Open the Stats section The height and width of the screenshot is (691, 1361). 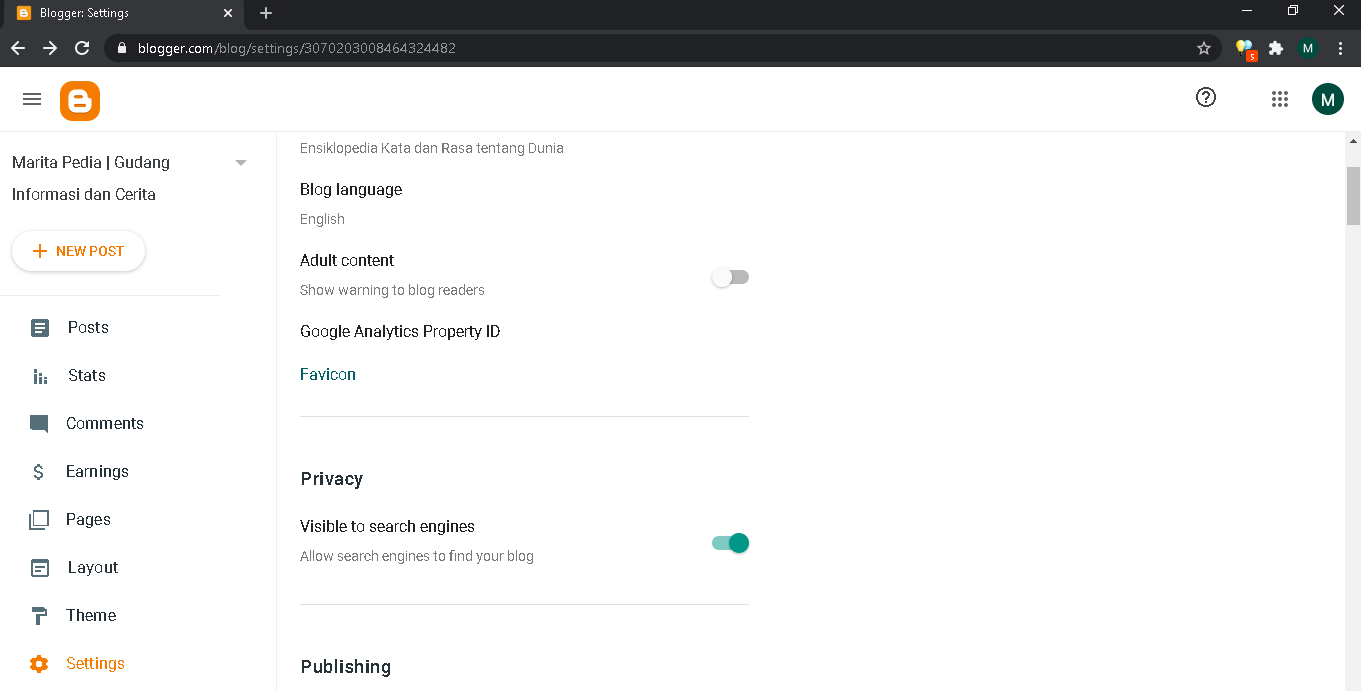(x=86, y=375)
